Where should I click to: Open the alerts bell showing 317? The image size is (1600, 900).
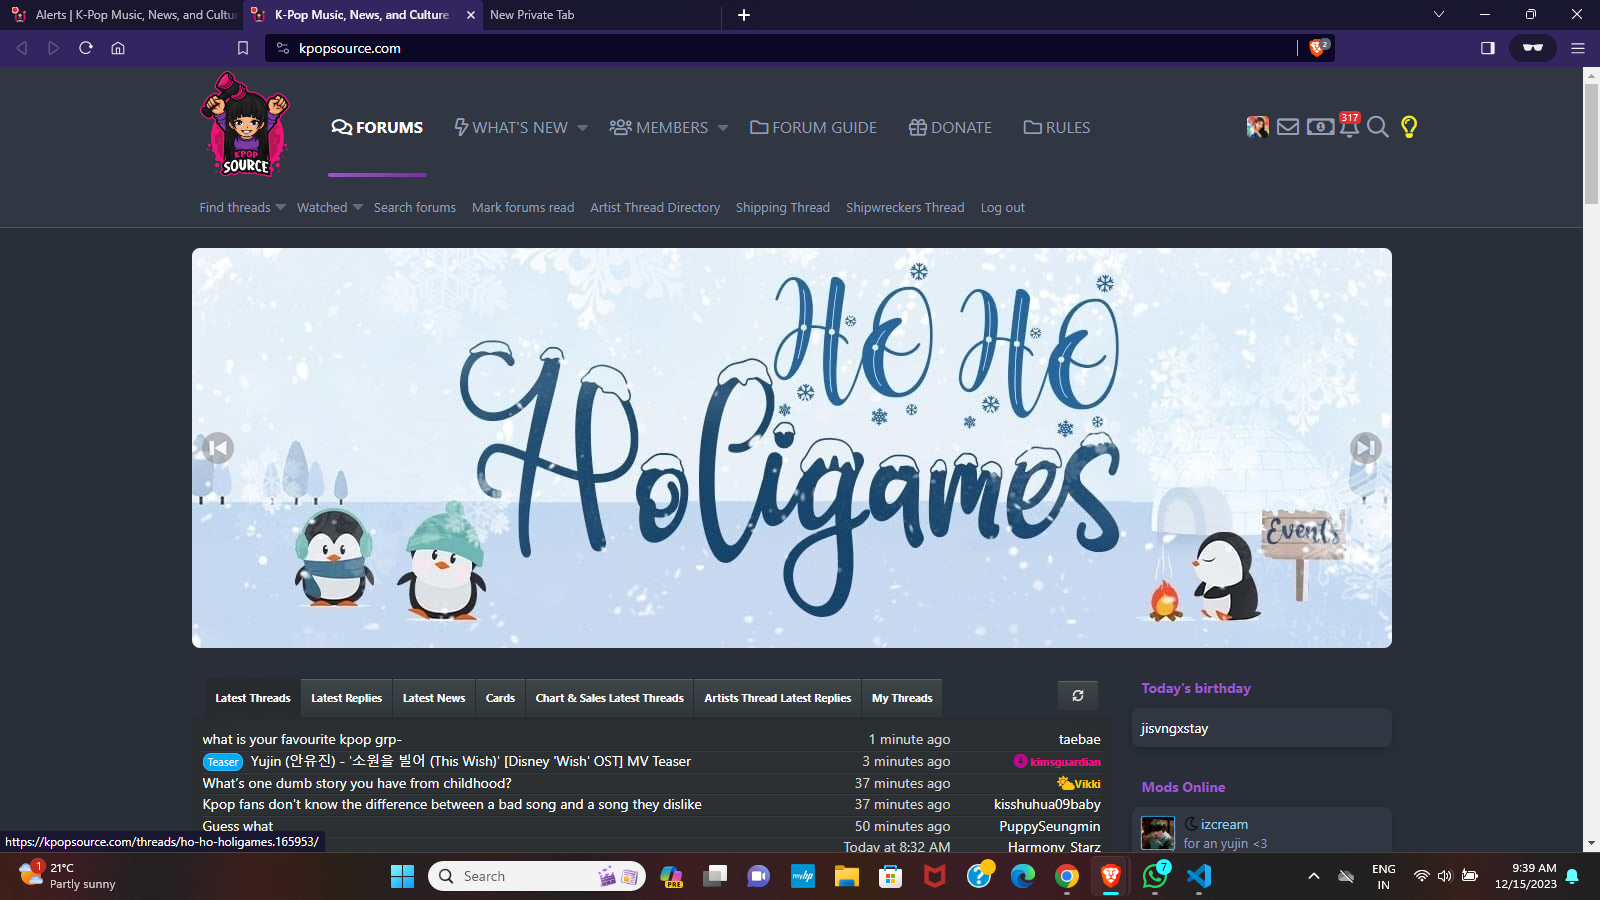1349,125
